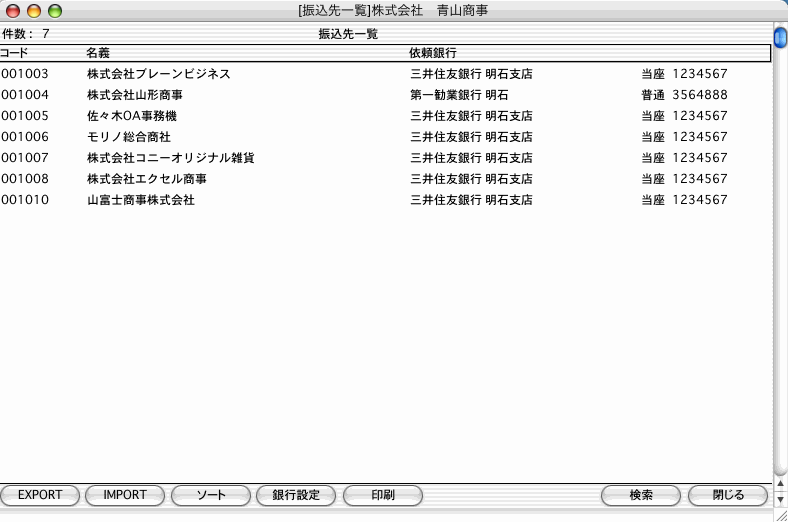Click the 名義 column header
The width and height of the screenshot is (788, 522).
point(97,52)
